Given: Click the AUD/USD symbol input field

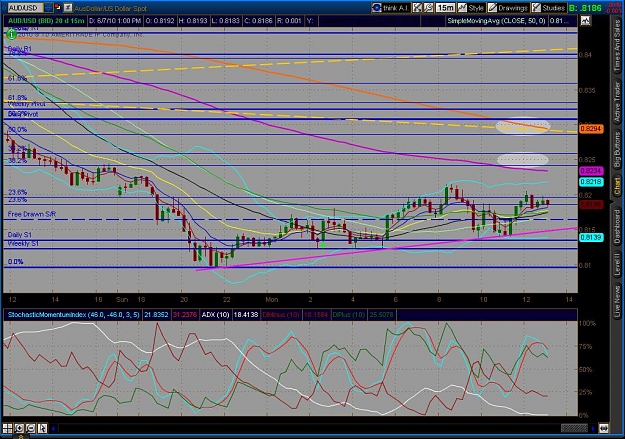Looking at the screenshot, I should pos(25,8).
